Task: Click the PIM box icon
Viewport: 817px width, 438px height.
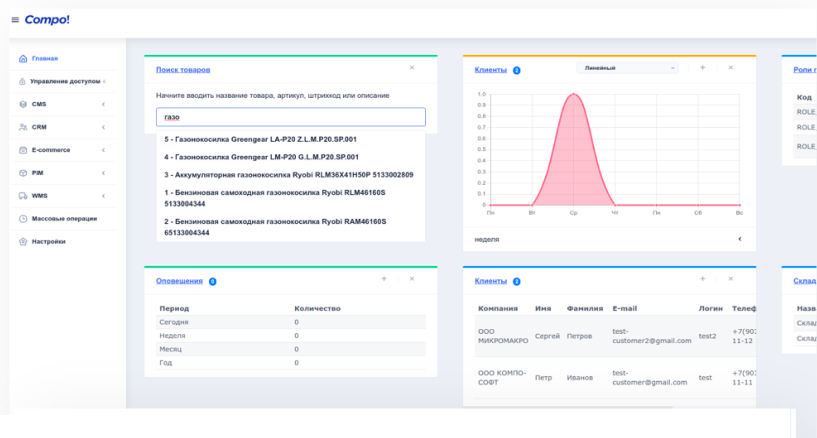Action: point(23,173)
